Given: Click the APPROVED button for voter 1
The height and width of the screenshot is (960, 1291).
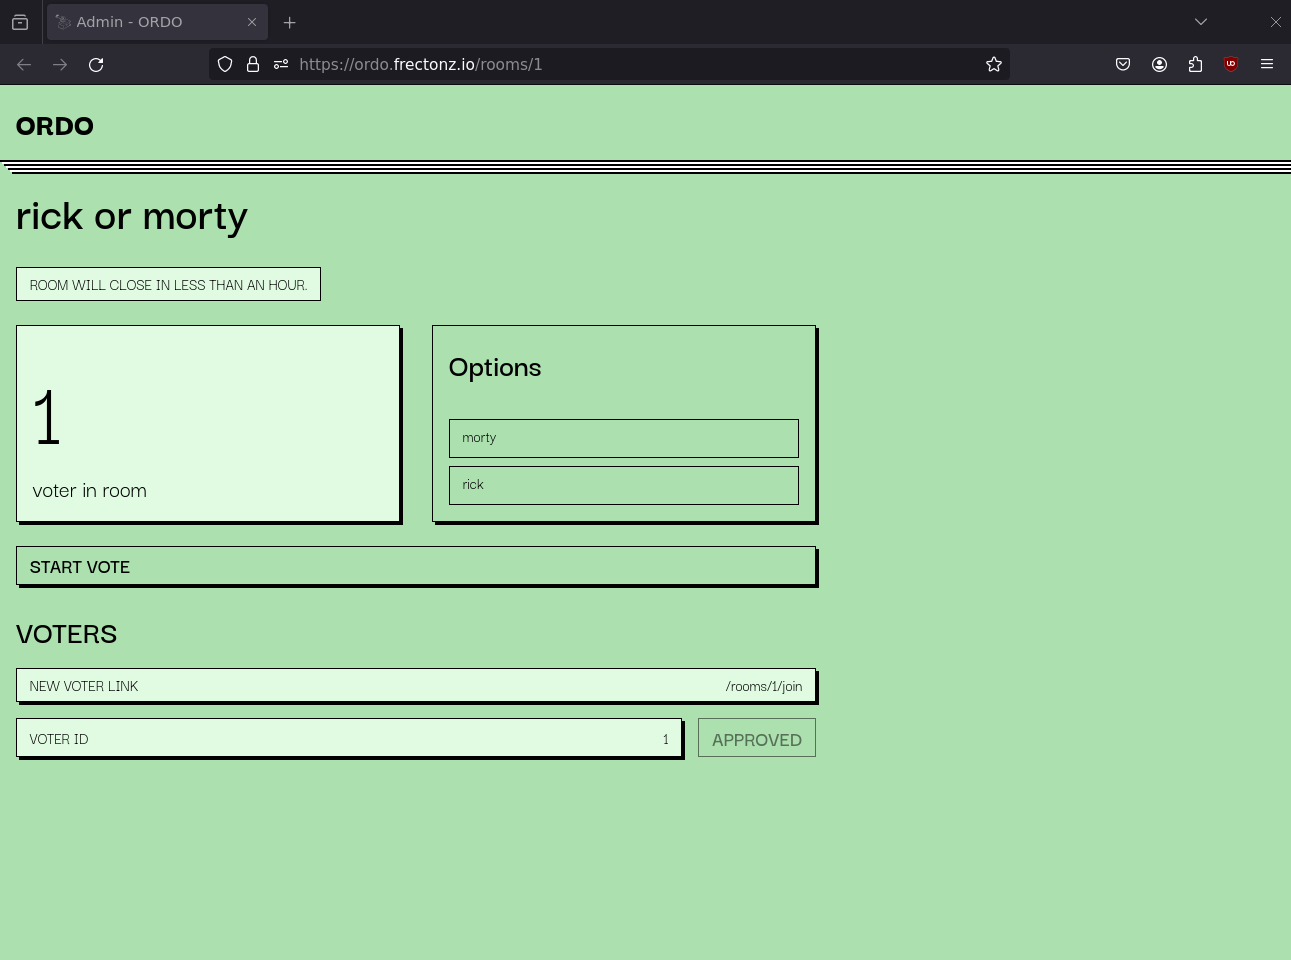Looking at the screenshot, I should point(757,738).
